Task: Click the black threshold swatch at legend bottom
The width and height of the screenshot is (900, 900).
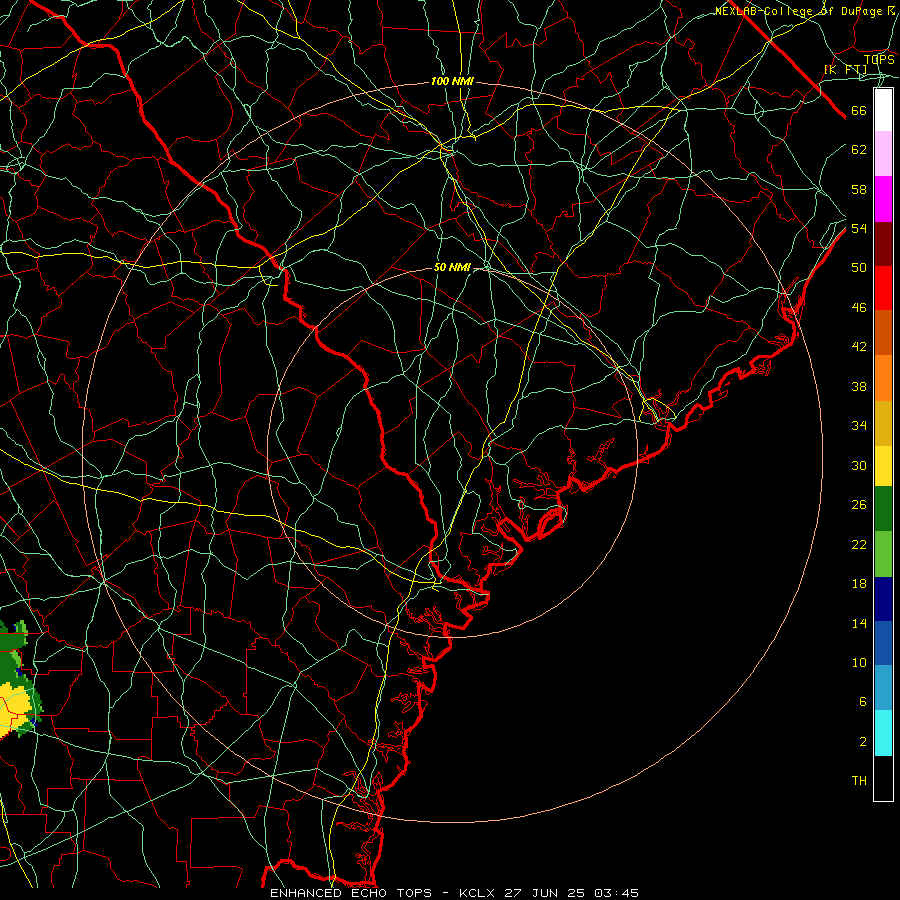Action: (x=883, y=778)
